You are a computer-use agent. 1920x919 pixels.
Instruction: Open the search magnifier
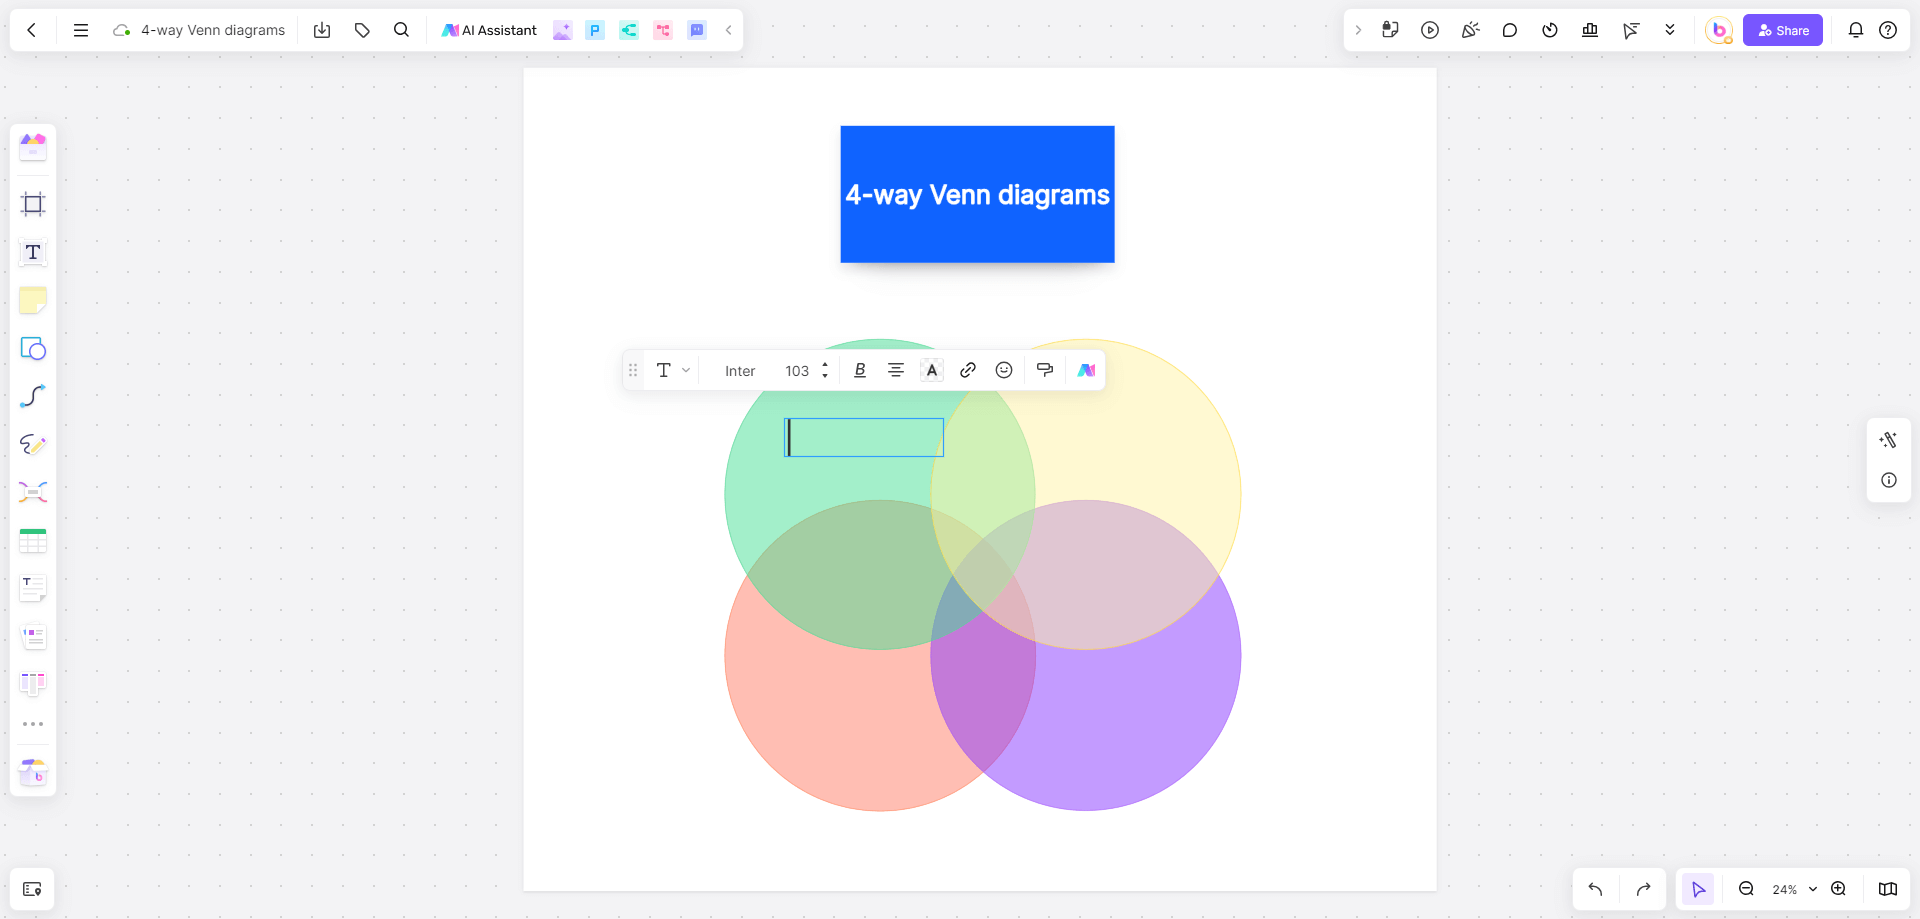(x=402, y=30)
